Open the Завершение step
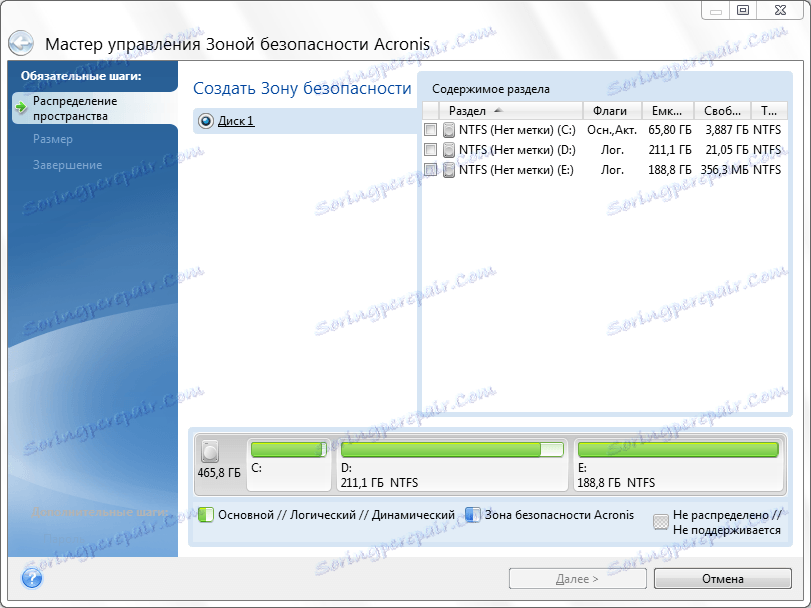The height and width of the screenshot is (608, 811). pyautogui.click(x=67, y=165)
